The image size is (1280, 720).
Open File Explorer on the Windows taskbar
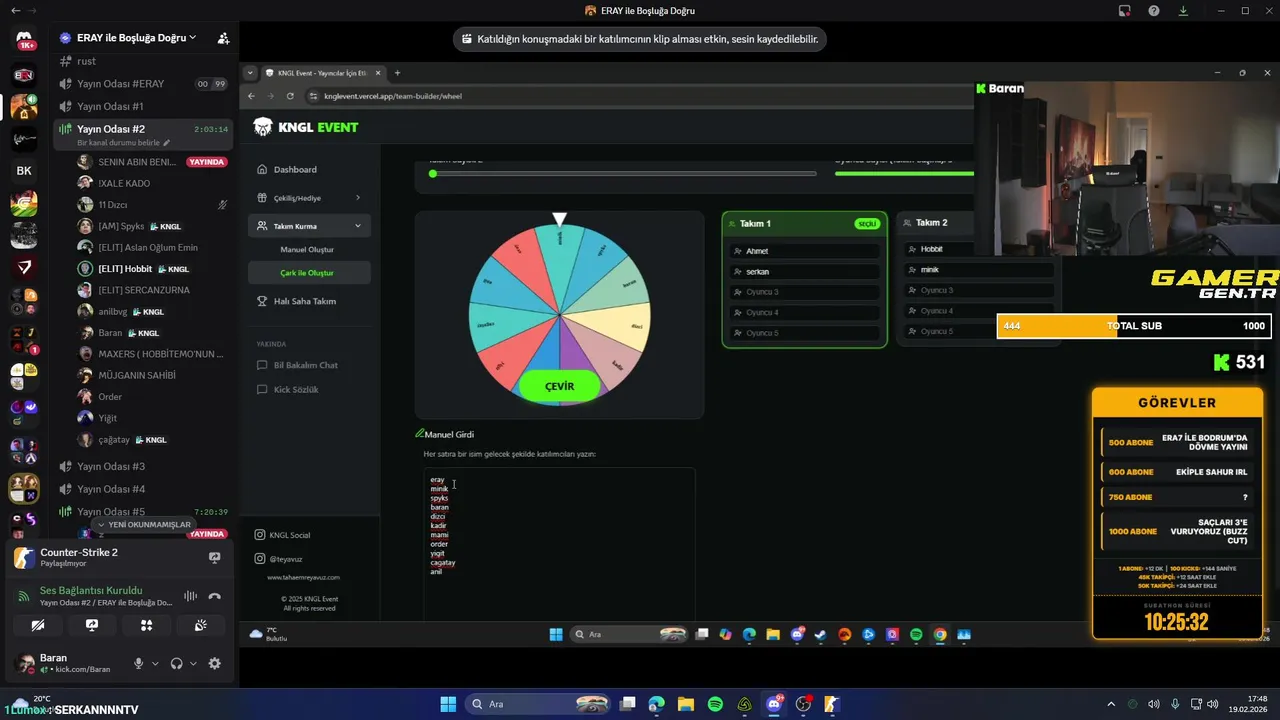point(686,704)
